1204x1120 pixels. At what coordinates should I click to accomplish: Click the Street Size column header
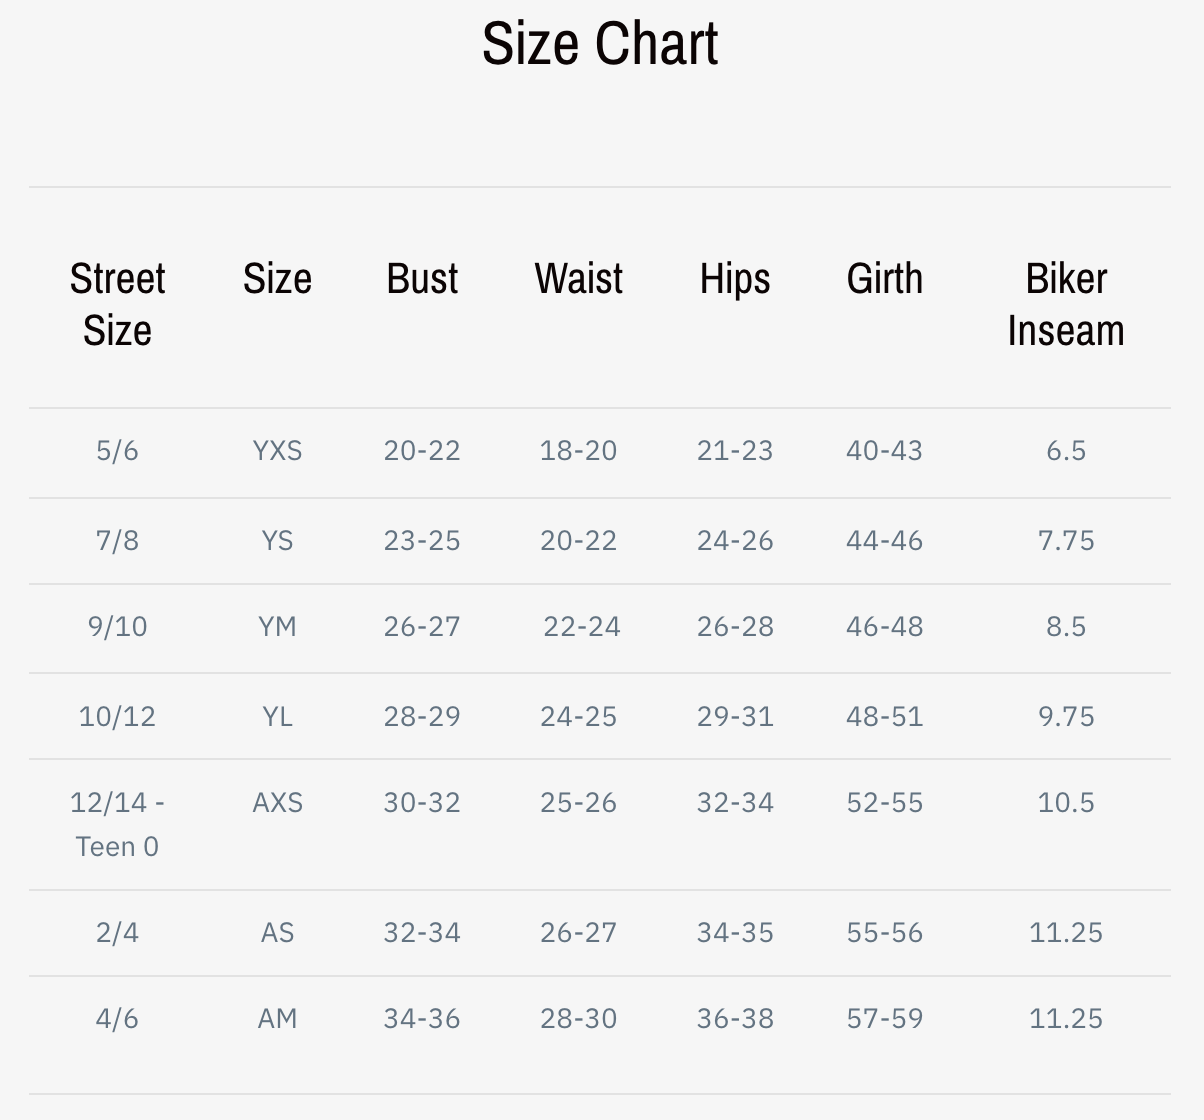pyautogui.click(x=117, y=304)
